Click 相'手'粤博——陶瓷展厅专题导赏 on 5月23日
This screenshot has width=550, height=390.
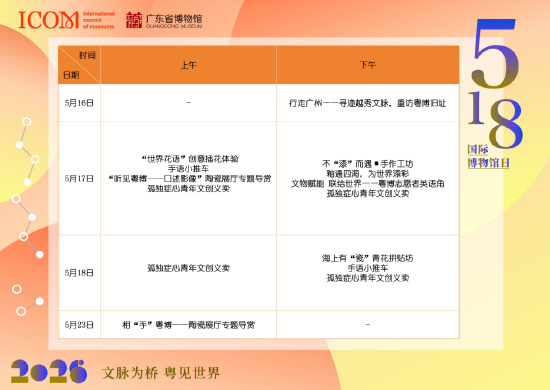pos(188,325)
